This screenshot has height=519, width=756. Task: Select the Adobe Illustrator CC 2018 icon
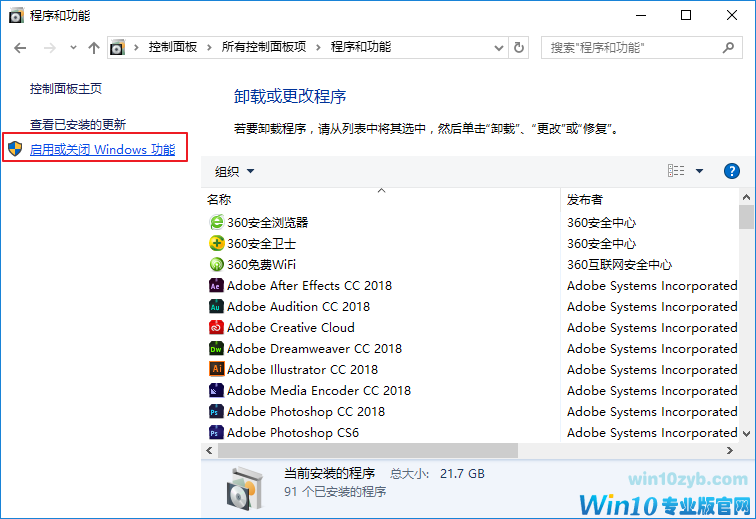[216, 369]
